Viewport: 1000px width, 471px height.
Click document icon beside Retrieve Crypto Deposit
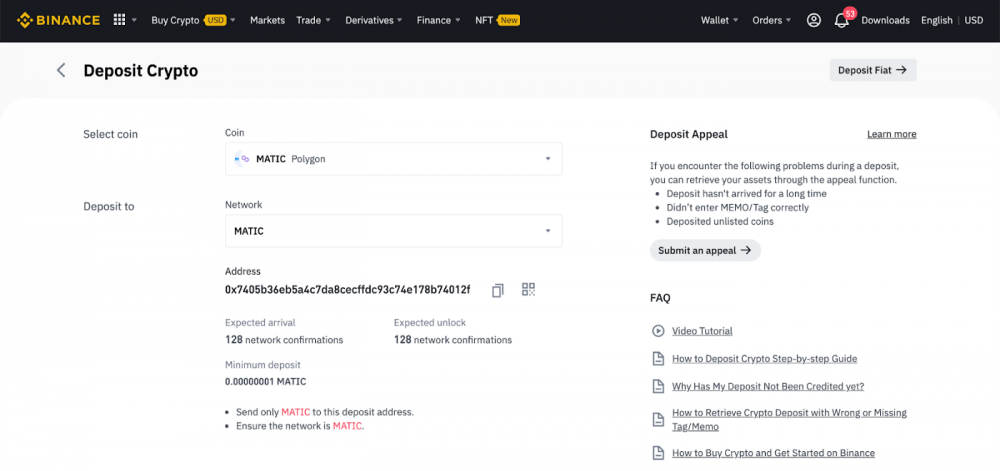coord(658,419)
